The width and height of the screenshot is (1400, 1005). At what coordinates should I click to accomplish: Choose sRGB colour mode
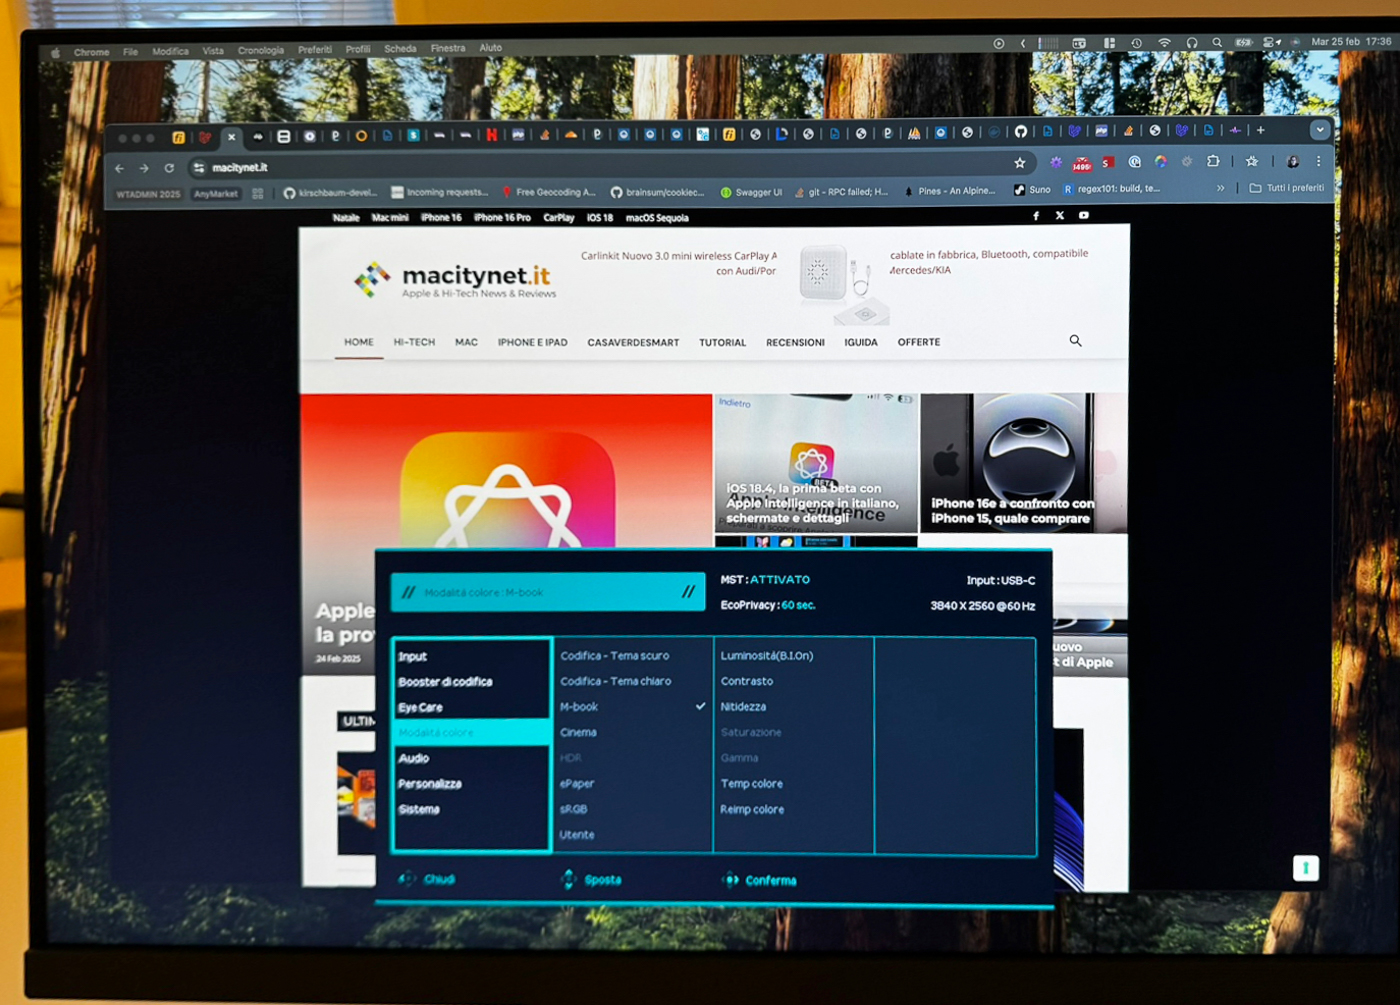[574, 810]
